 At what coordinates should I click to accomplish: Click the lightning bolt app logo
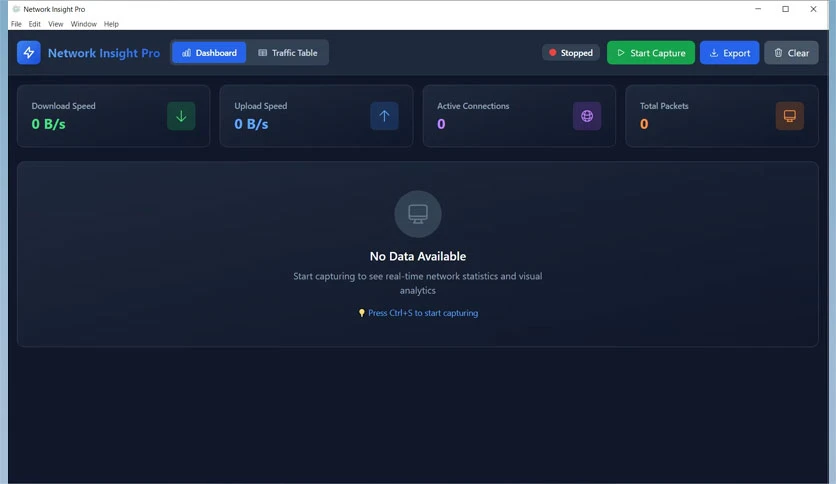tap(29, 53)
